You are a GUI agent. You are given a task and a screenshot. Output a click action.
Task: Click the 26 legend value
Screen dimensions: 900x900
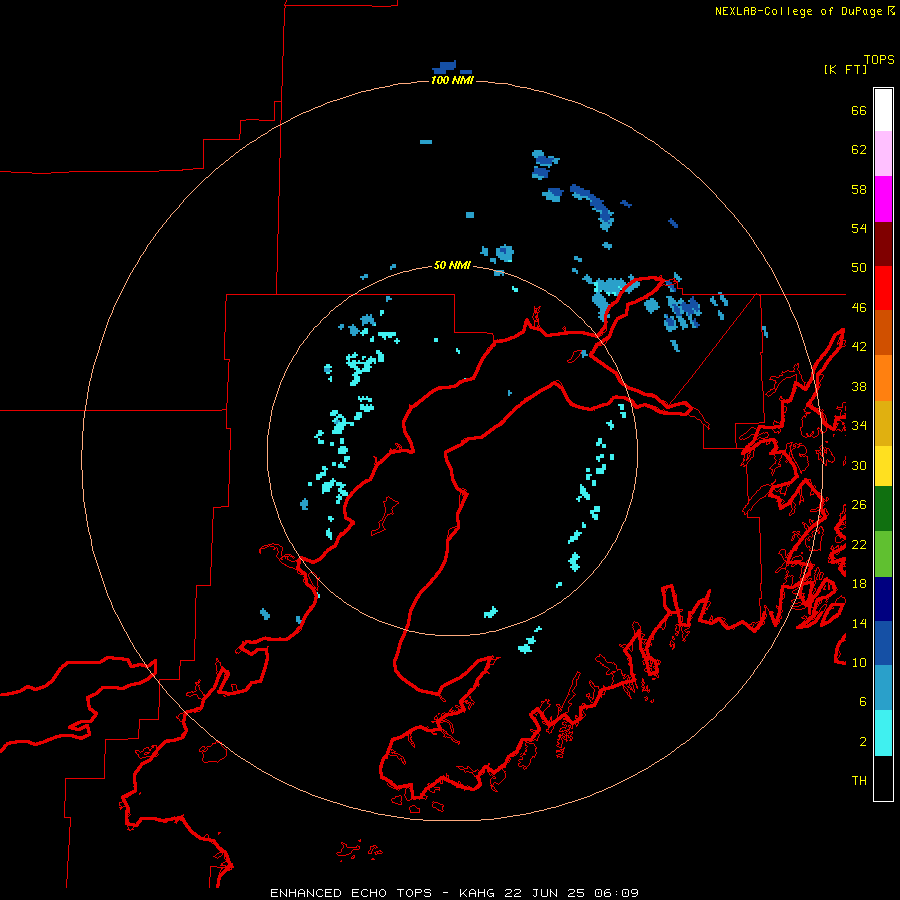coord(859,505)
